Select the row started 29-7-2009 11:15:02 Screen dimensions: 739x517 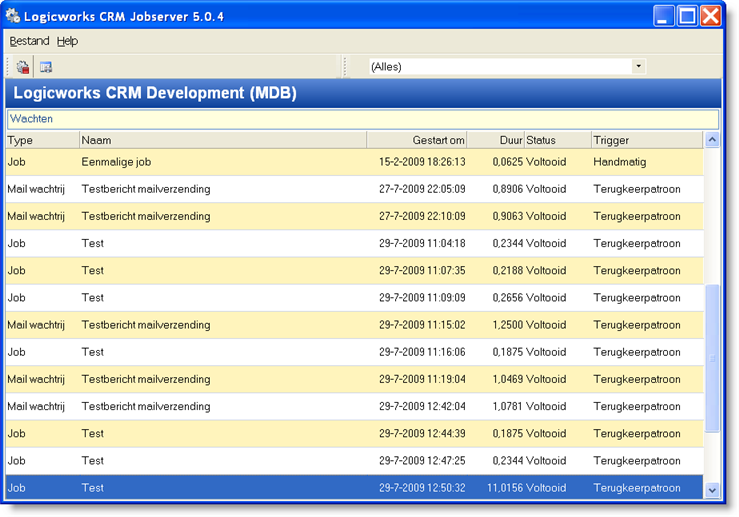coord(354,325)
